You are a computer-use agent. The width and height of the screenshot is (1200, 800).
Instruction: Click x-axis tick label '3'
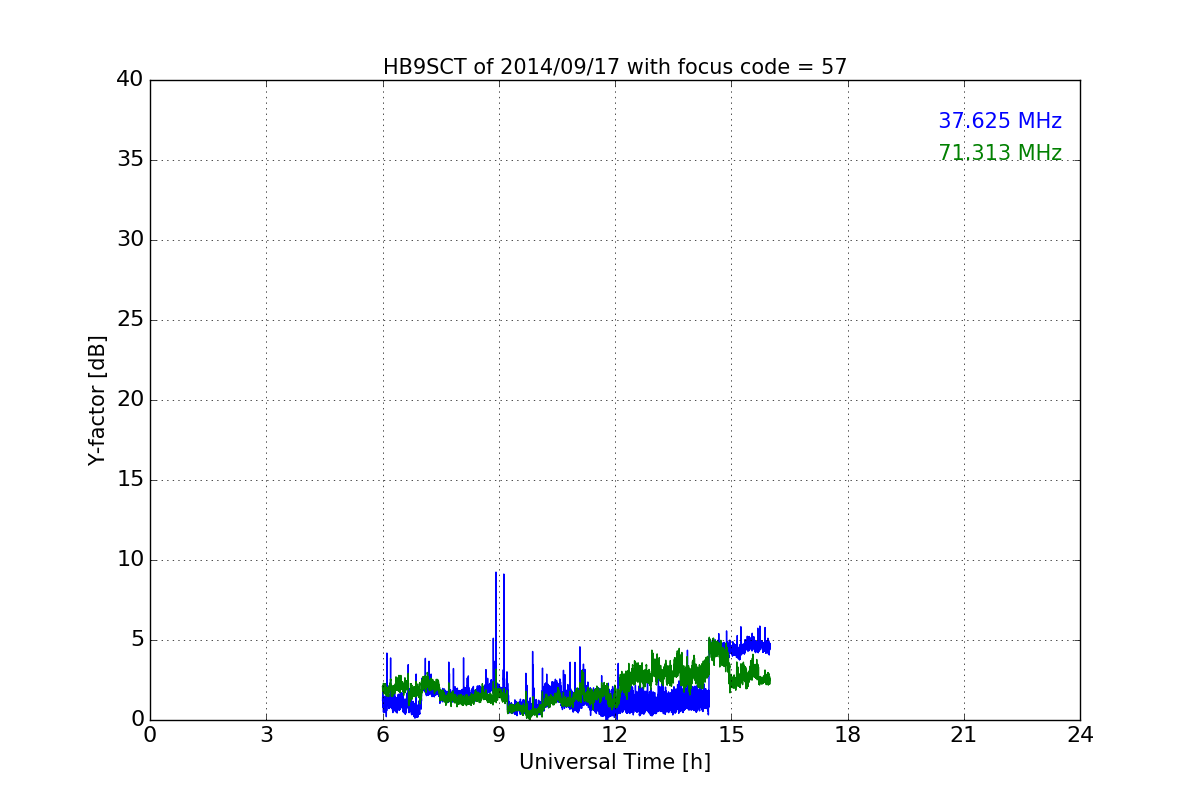pos(266,735)
